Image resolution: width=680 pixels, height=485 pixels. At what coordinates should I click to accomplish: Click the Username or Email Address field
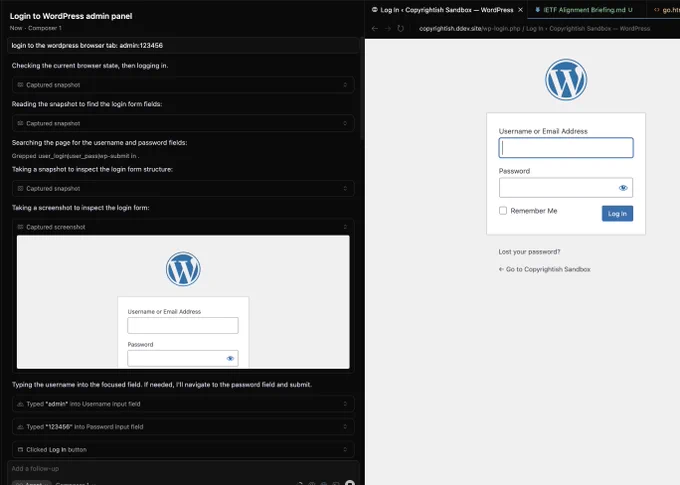click(566, 148)
